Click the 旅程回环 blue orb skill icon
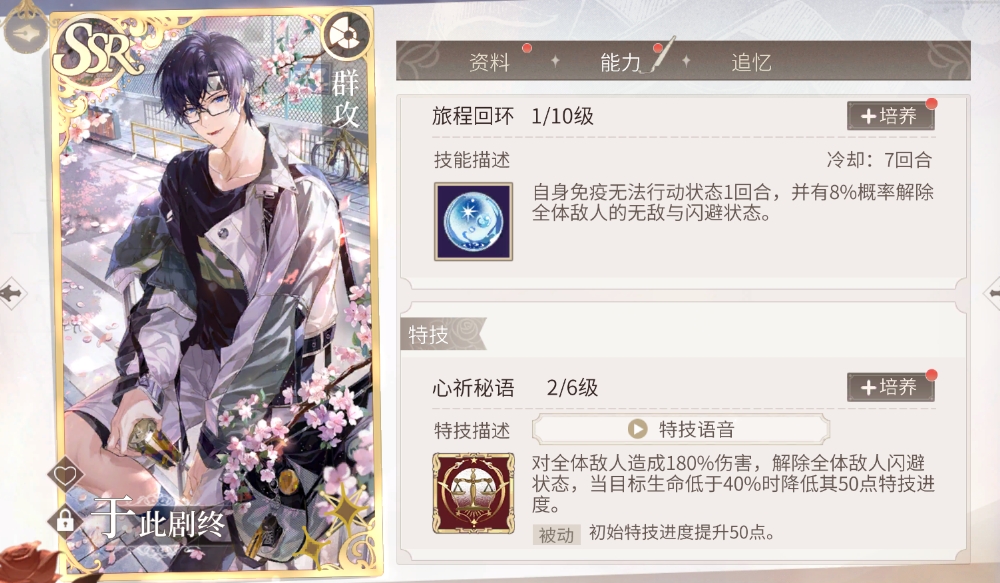Image resolution: width=1000 pixels, height=583 pixels. pyautogui.click(x=473, y=221)
